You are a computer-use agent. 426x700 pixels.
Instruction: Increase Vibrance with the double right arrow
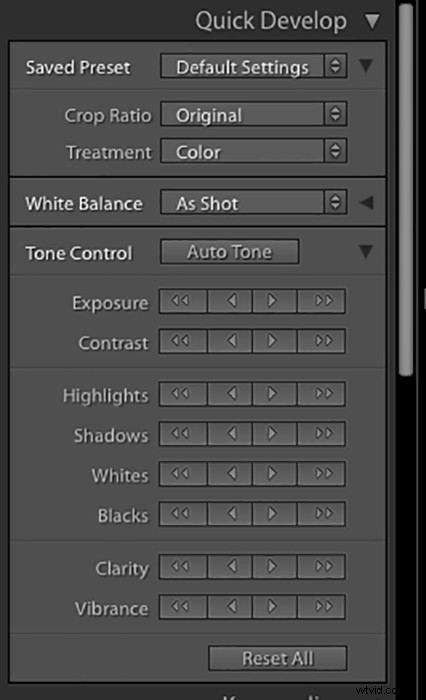(322, 606)
